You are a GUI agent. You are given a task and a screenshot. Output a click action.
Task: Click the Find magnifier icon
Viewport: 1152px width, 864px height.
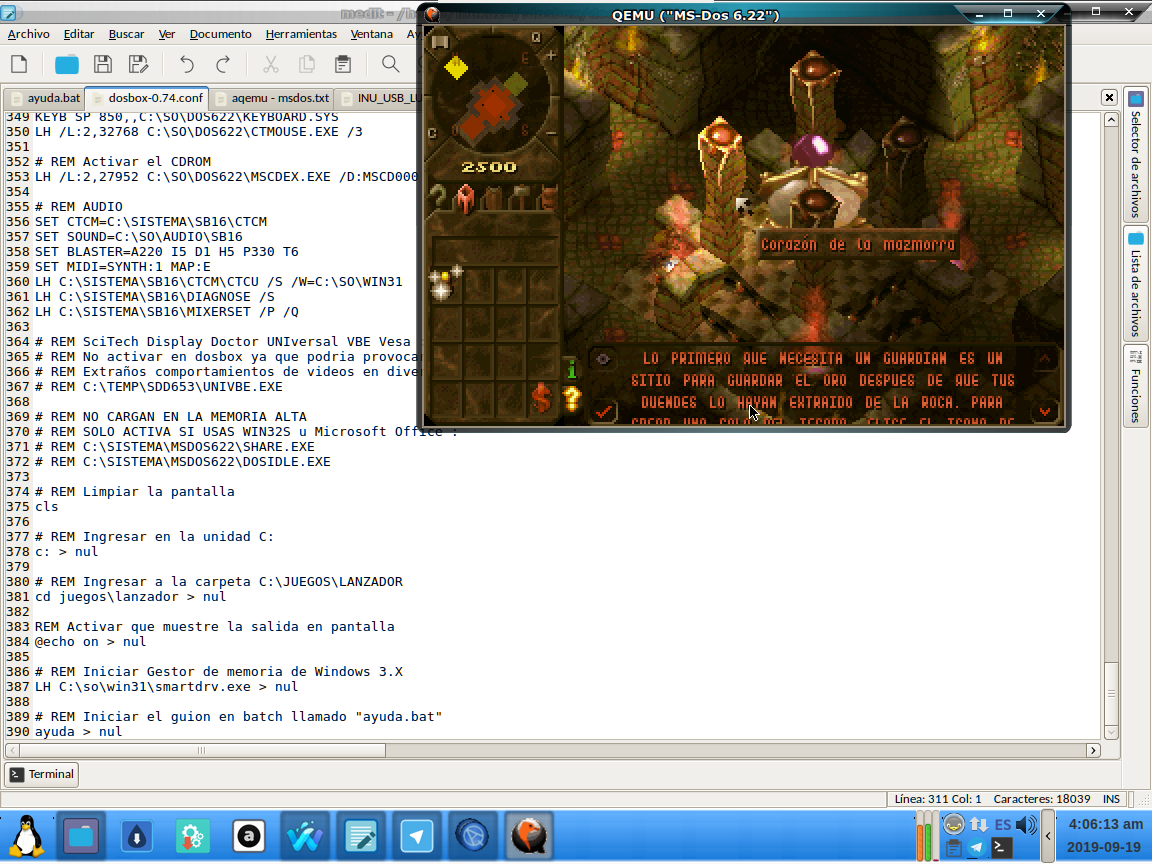click(391, 65)
